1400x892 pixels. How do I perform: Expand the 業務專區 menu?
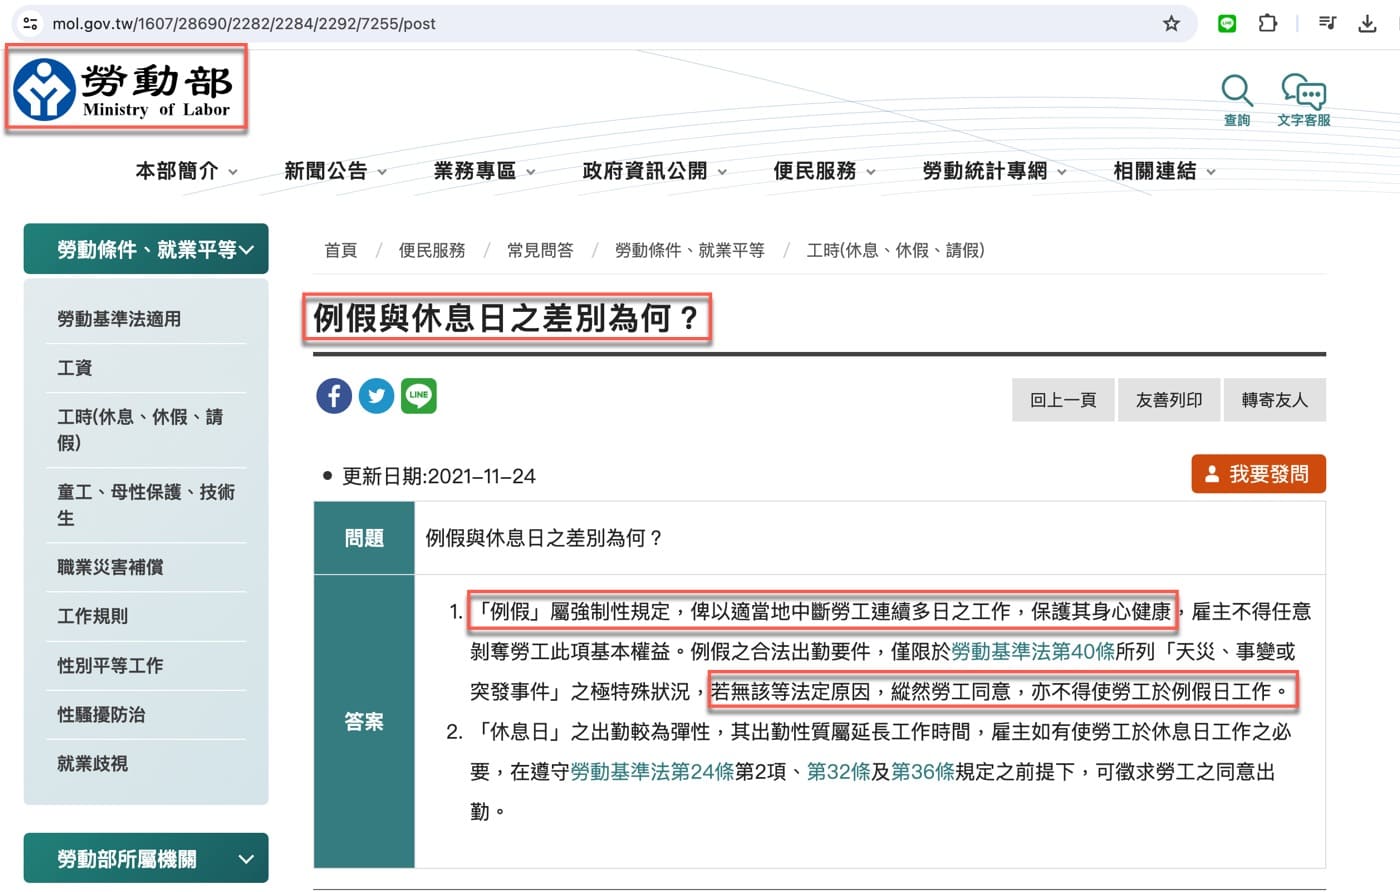click(x=484, y=171)
